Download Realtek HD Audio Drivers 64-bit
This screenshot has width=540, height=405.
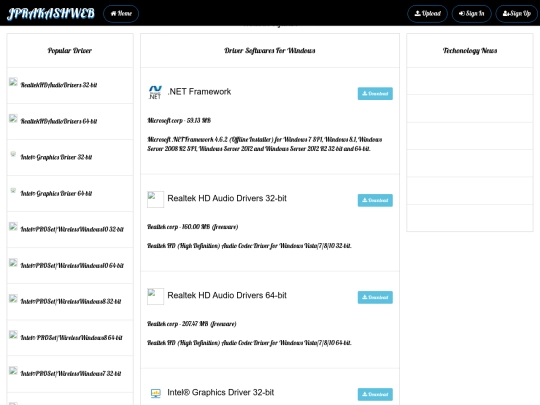(375, 298)
